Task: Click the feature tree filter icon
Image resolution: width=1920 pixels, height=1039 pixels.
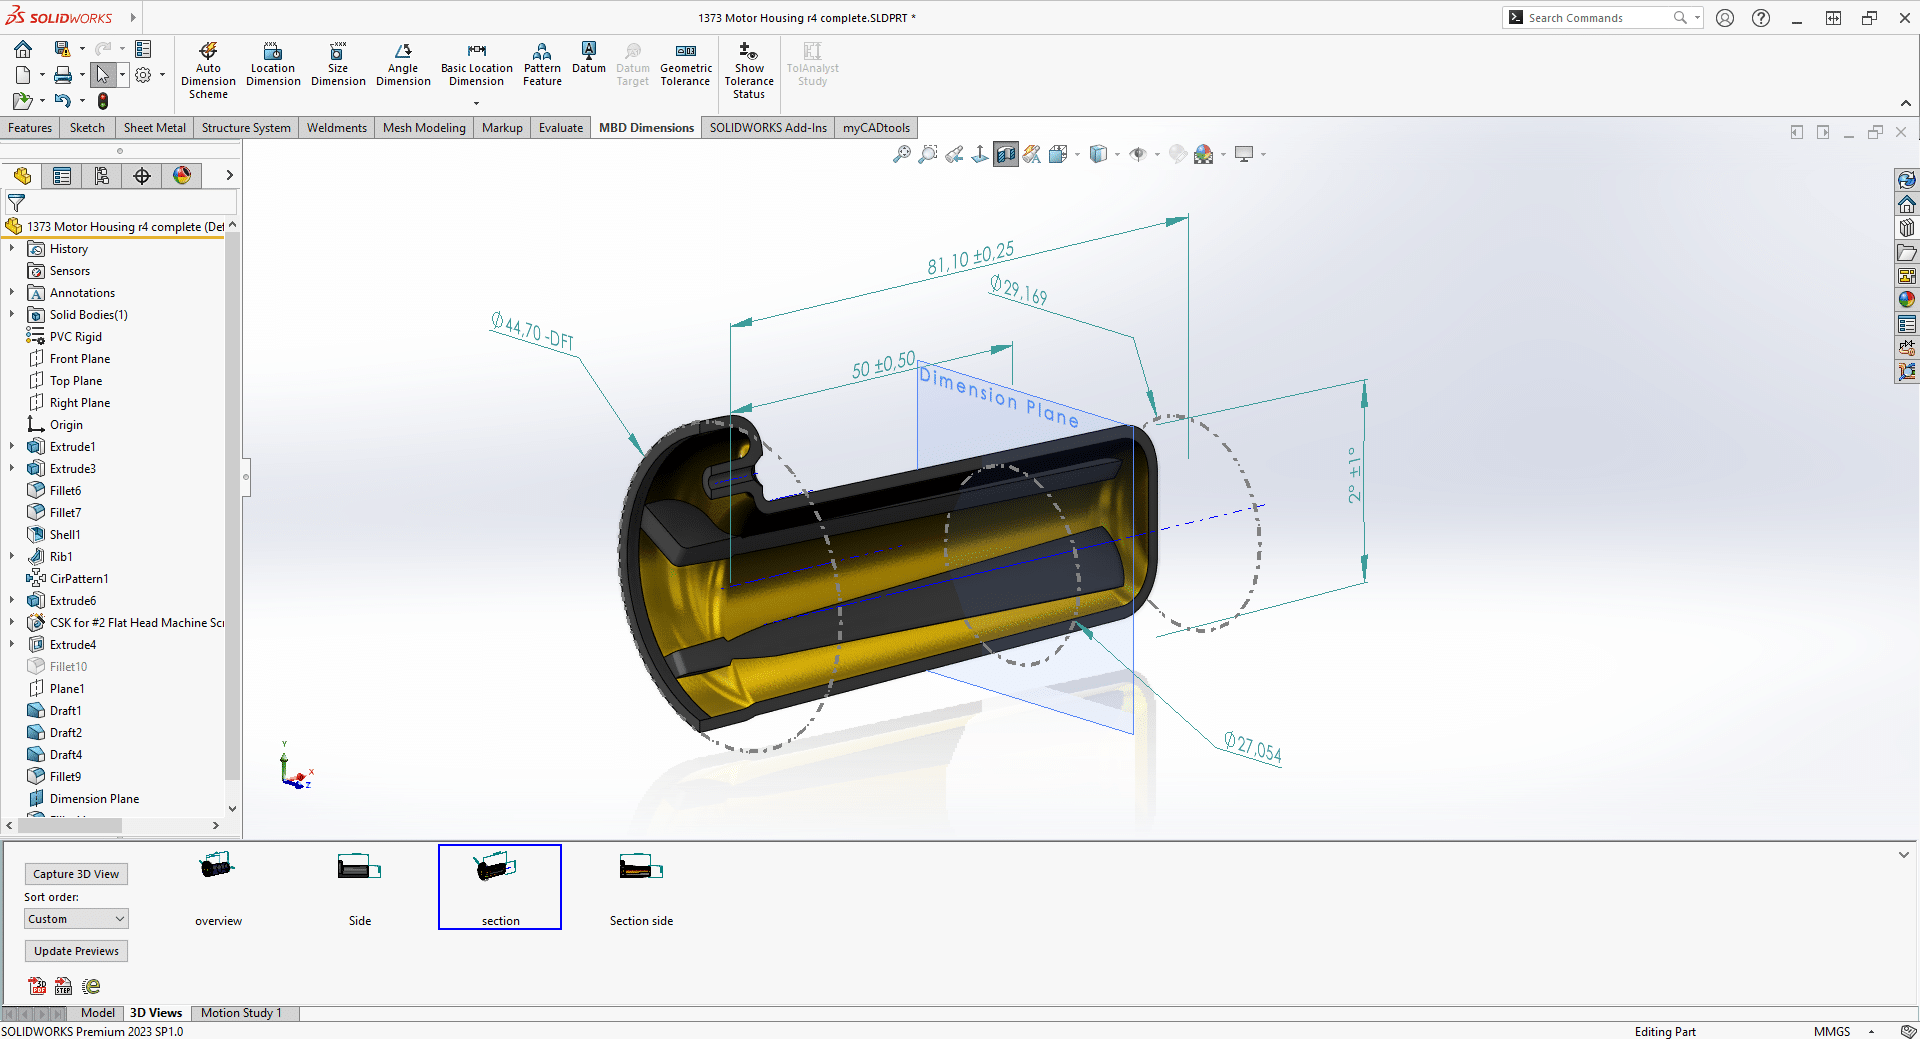Action: coord(16,203)
